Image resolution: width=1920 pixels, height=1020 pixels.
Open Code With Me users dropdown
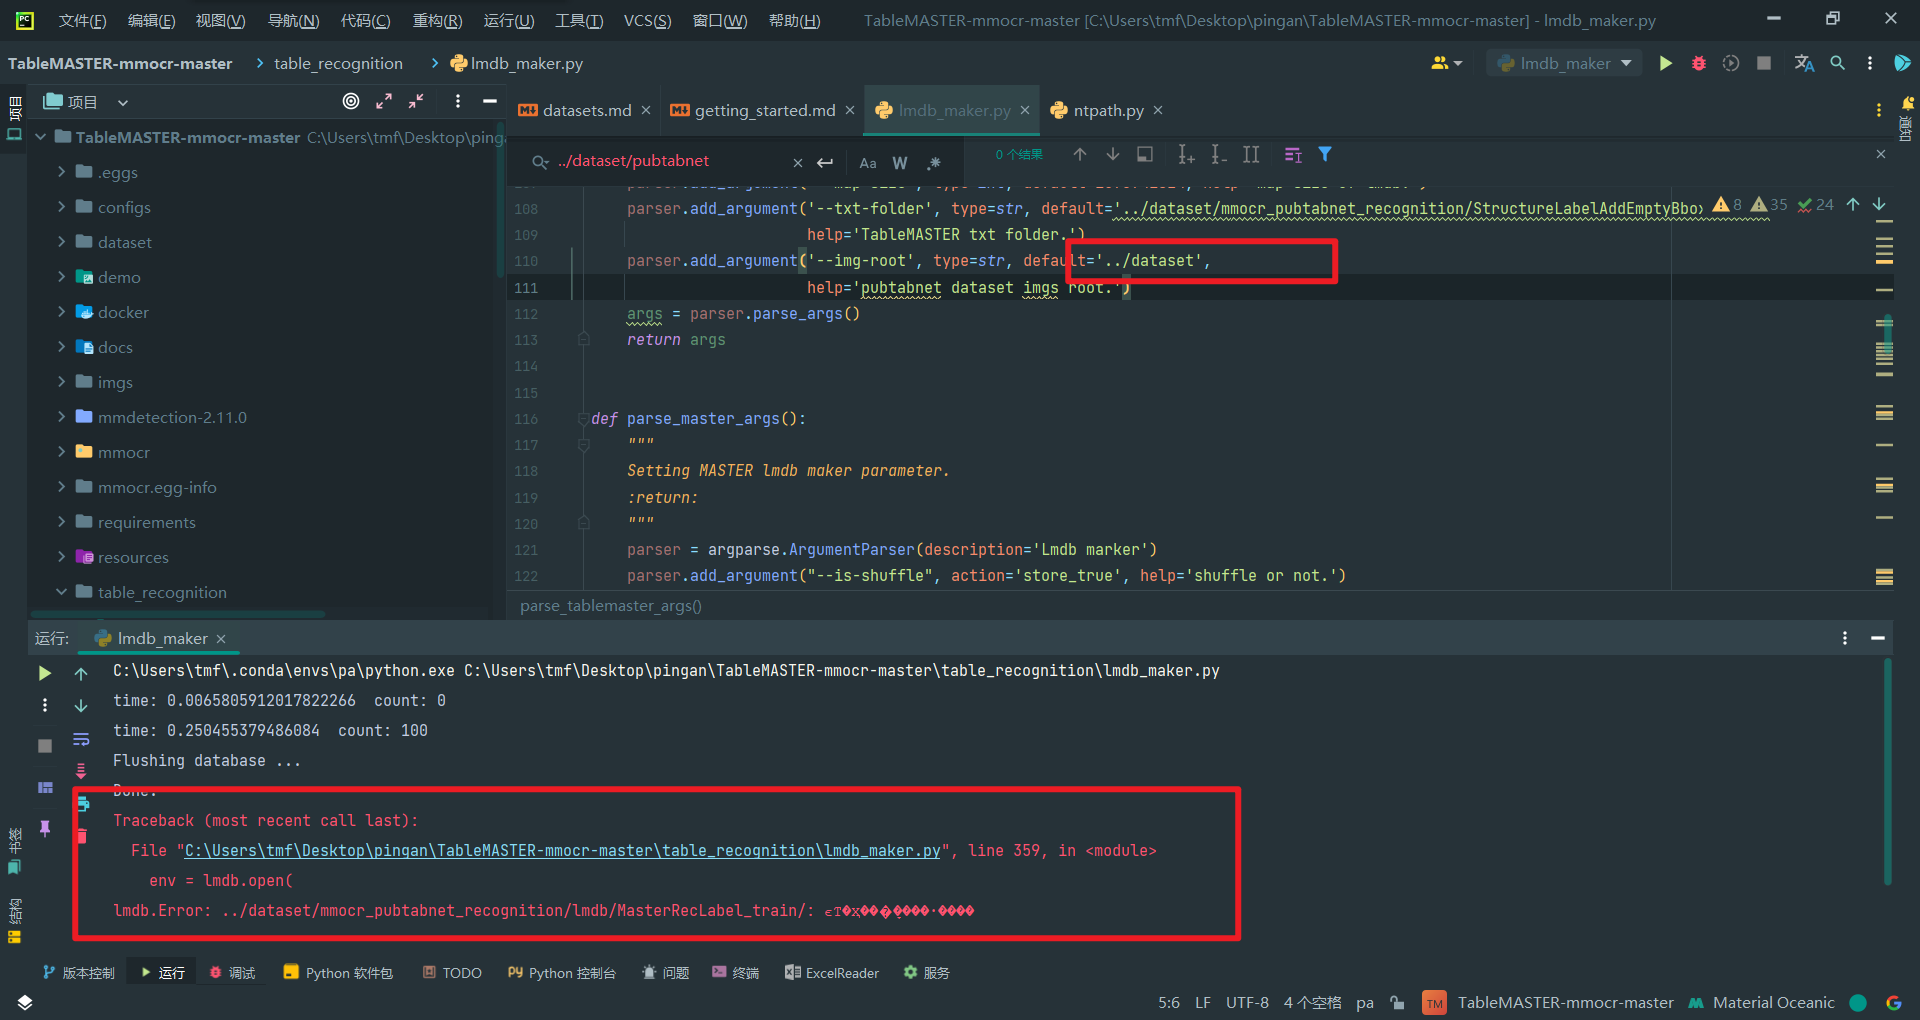point(1446,63)
